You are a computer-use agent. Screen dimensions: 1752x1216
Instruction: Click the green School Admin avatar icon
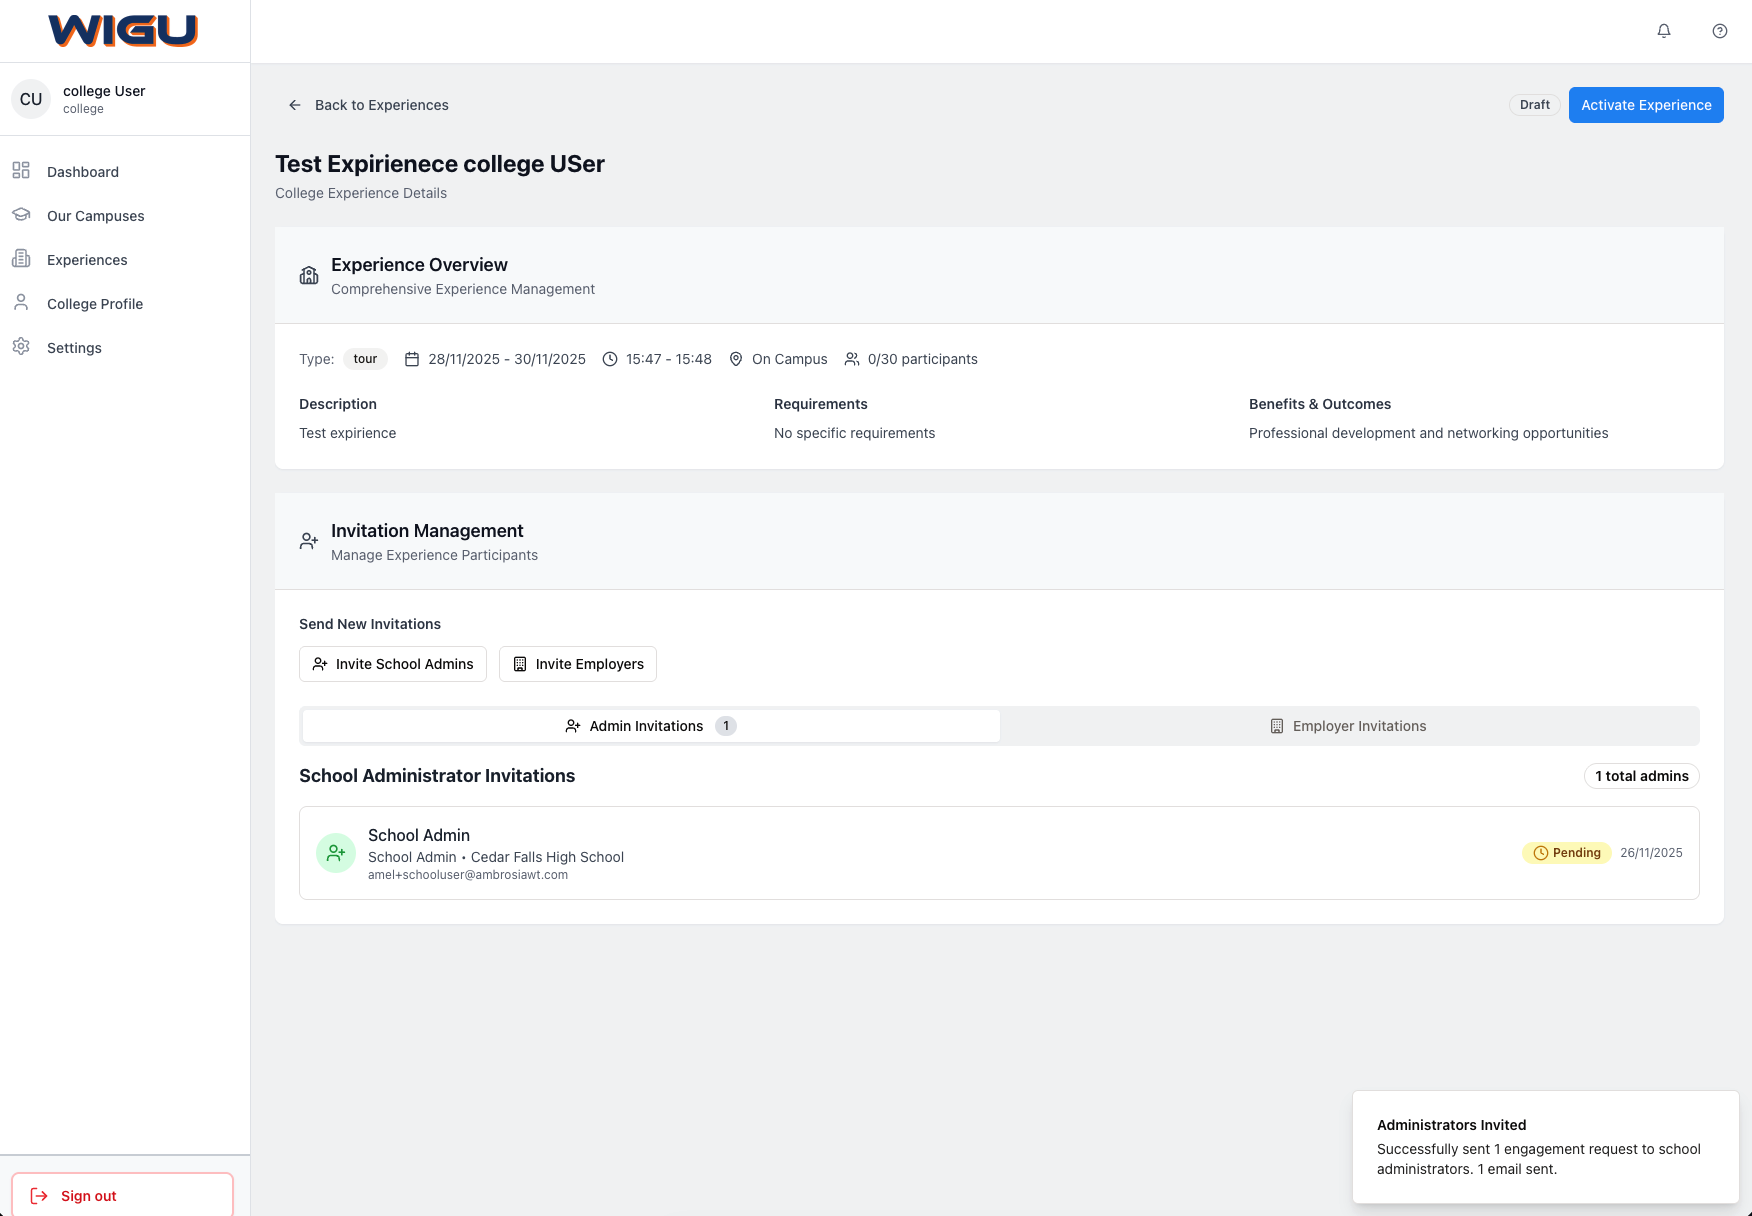(336, 853)
